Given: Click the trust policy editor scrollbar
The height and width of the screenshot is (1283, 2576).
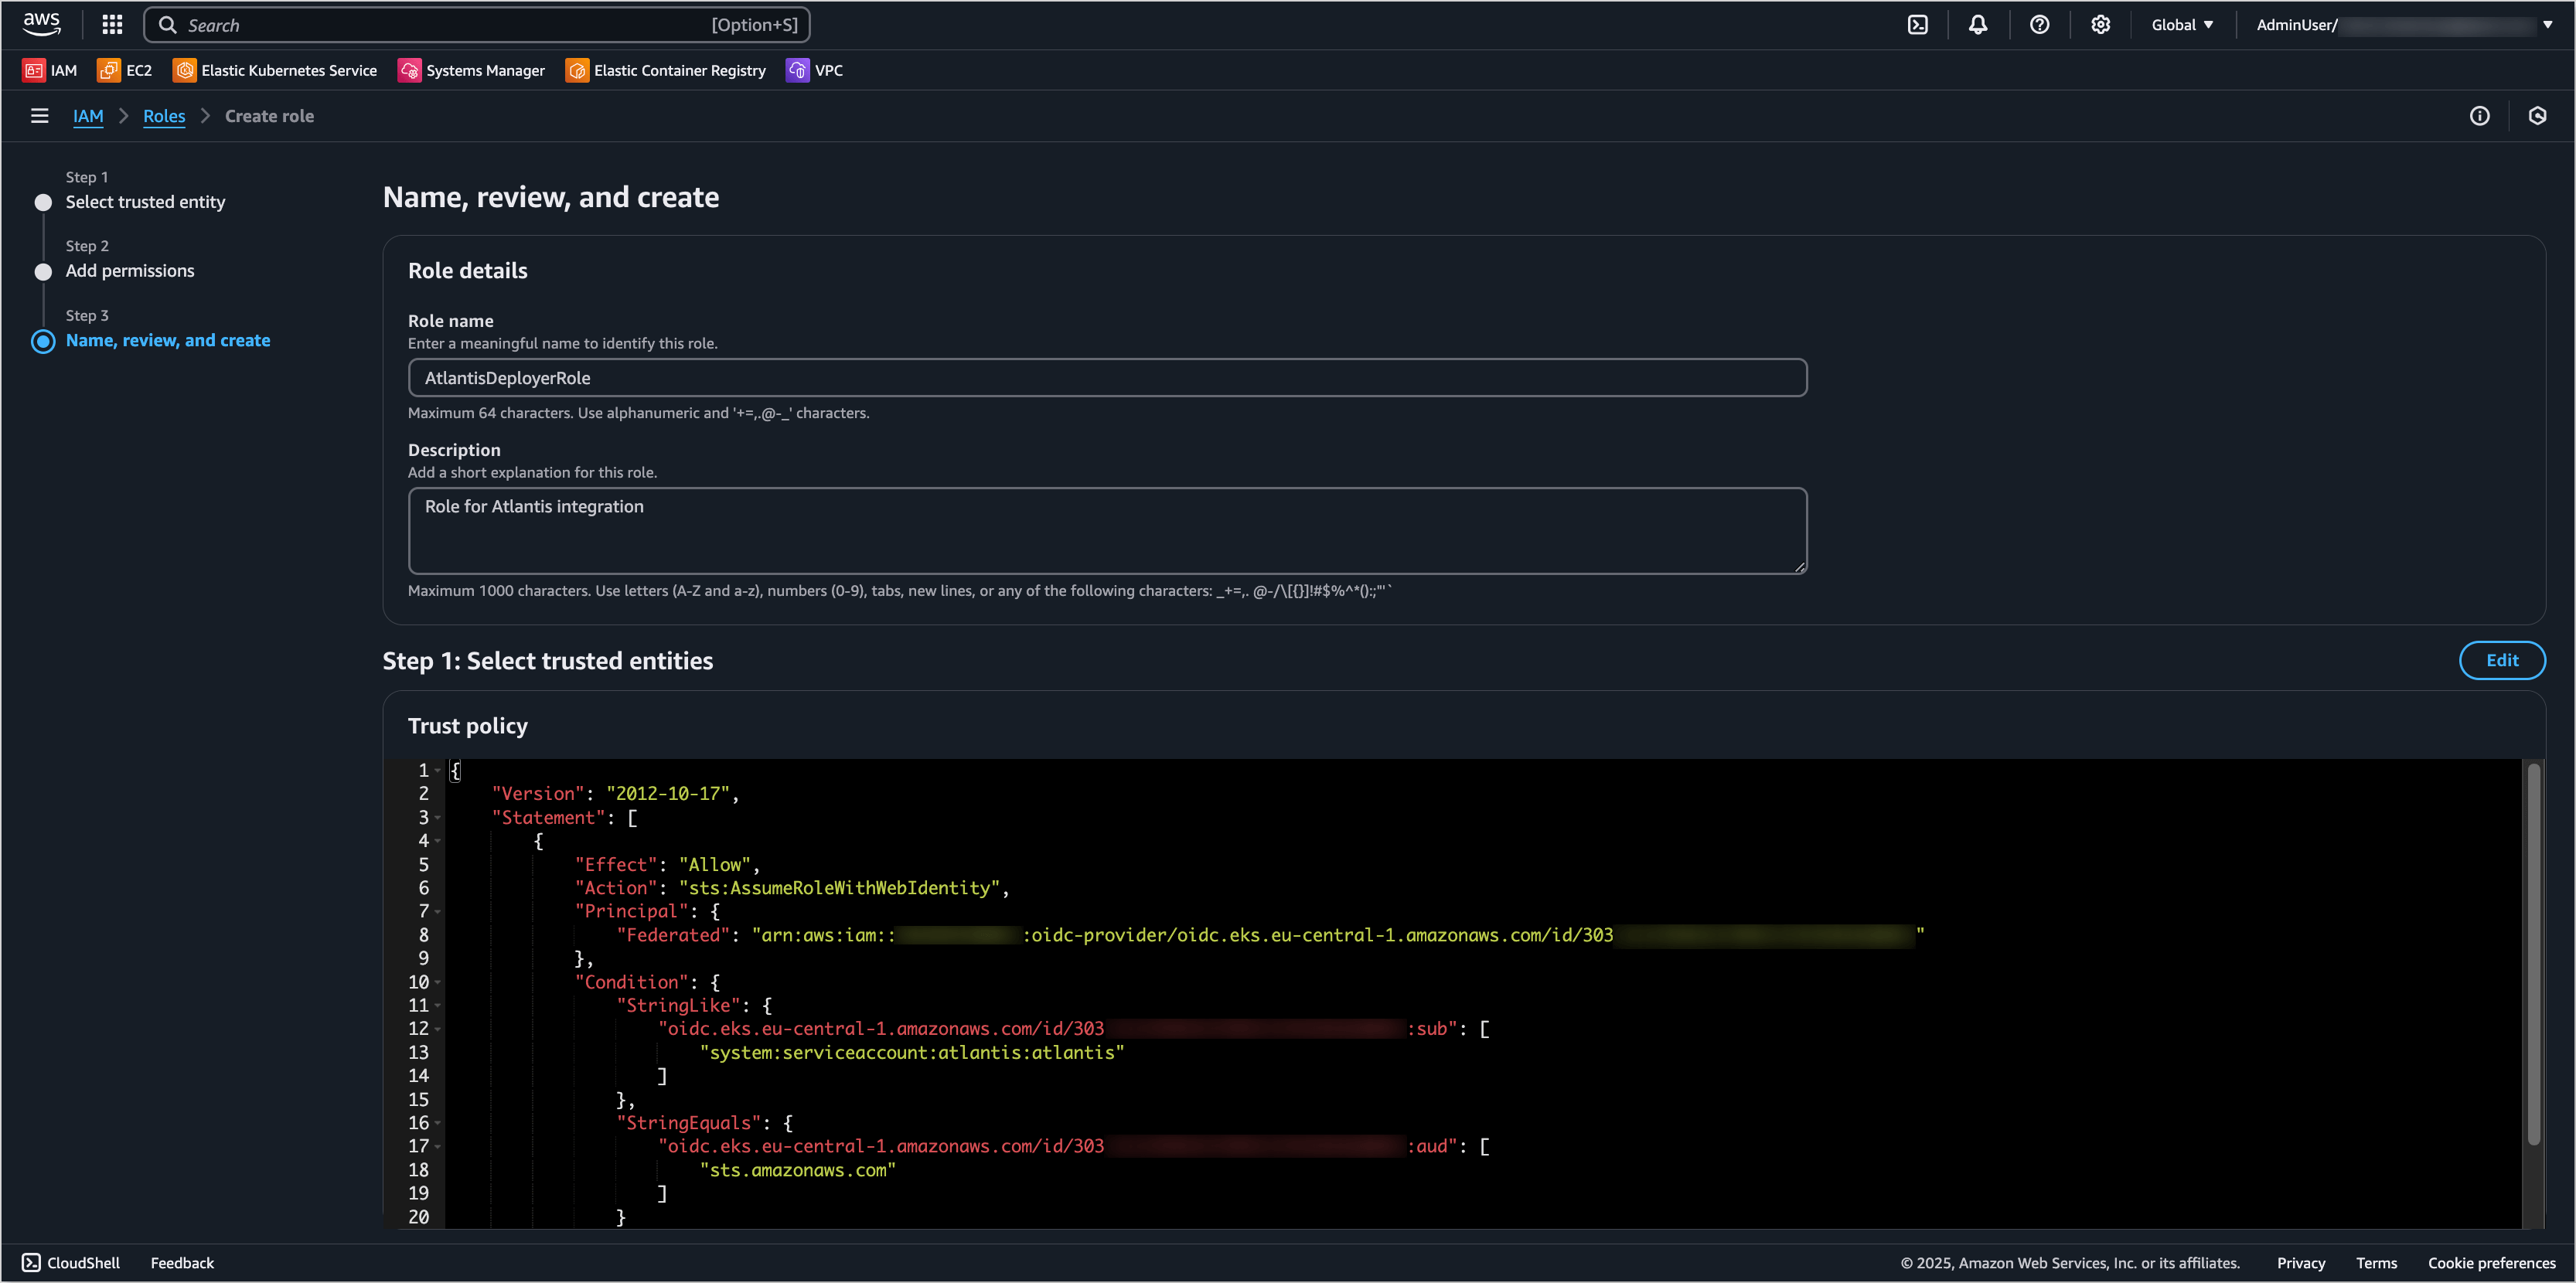Looking at the screenshot, I should [x=2533, y=955].
